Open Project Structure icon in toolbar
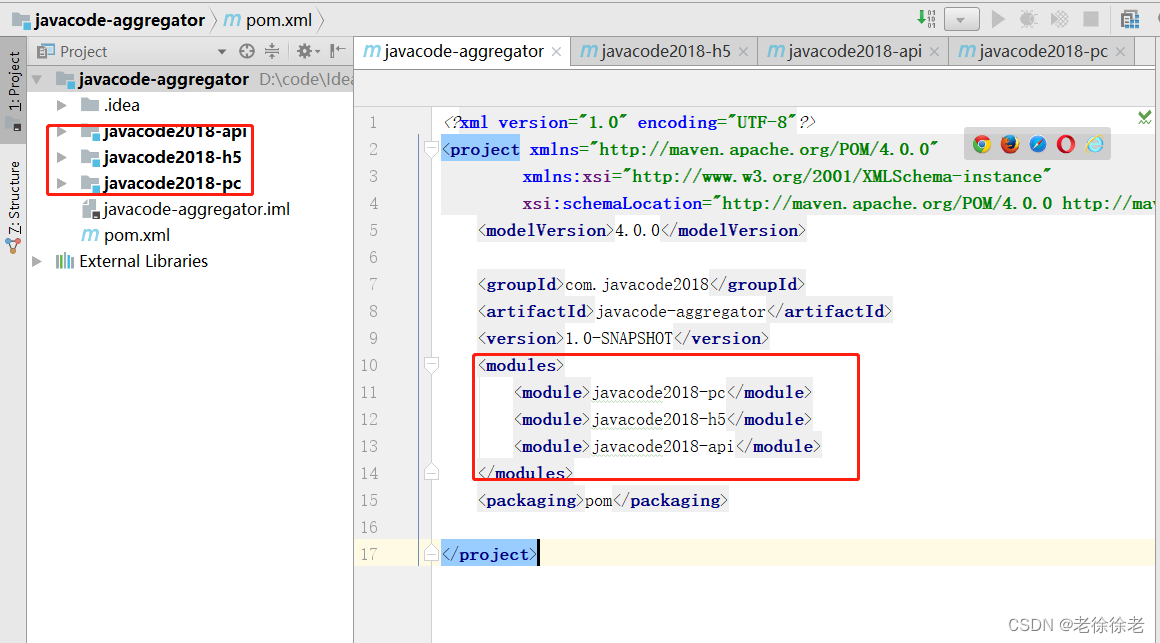Image resolution: width=1160 pixels, height=643 pixels. point(1130,19)
